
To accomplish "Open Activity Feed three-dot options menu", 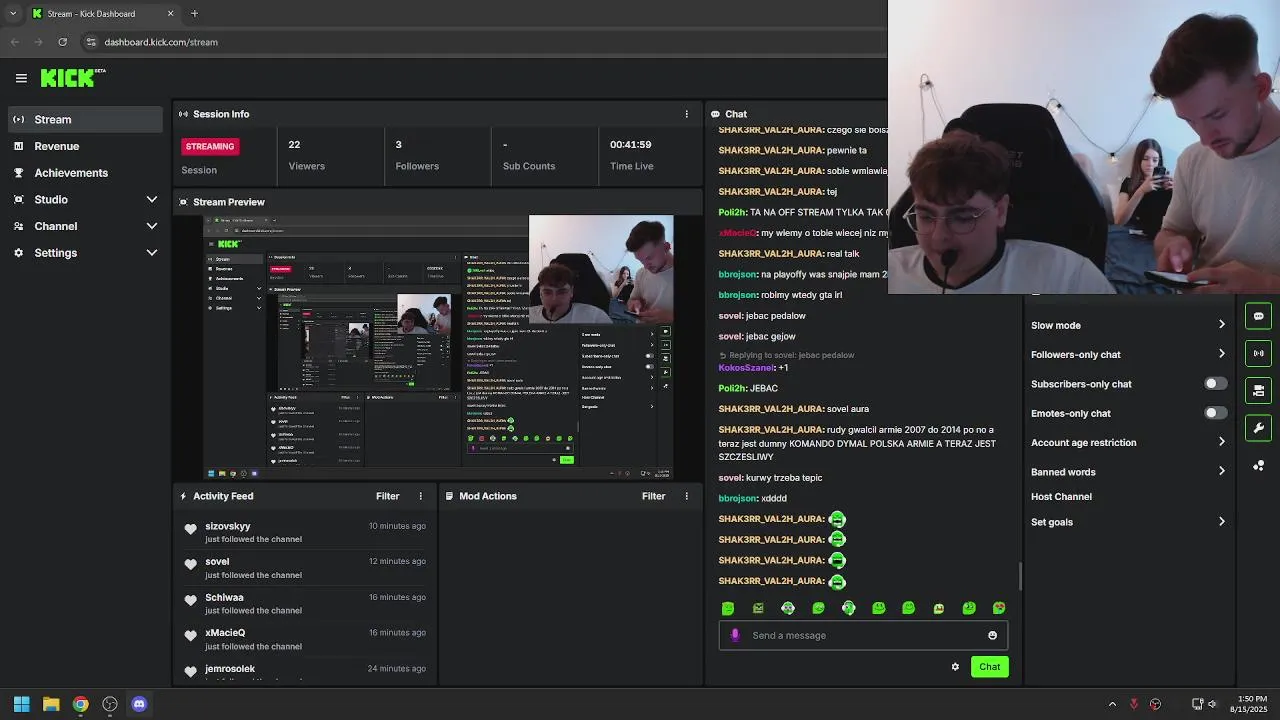I will pyautogui.click(x=420, y=496).
